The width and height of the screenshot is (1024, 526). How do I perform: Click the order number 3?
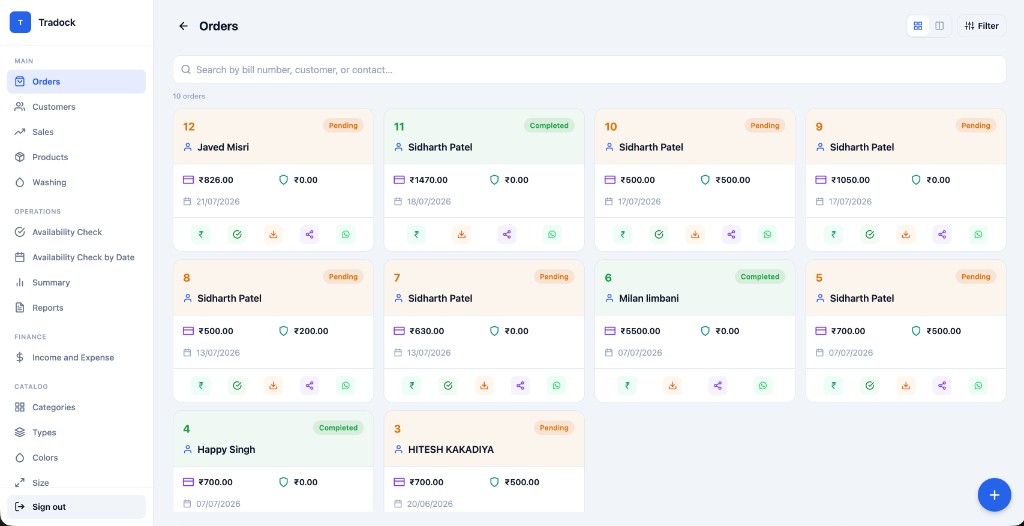point(397,429)
